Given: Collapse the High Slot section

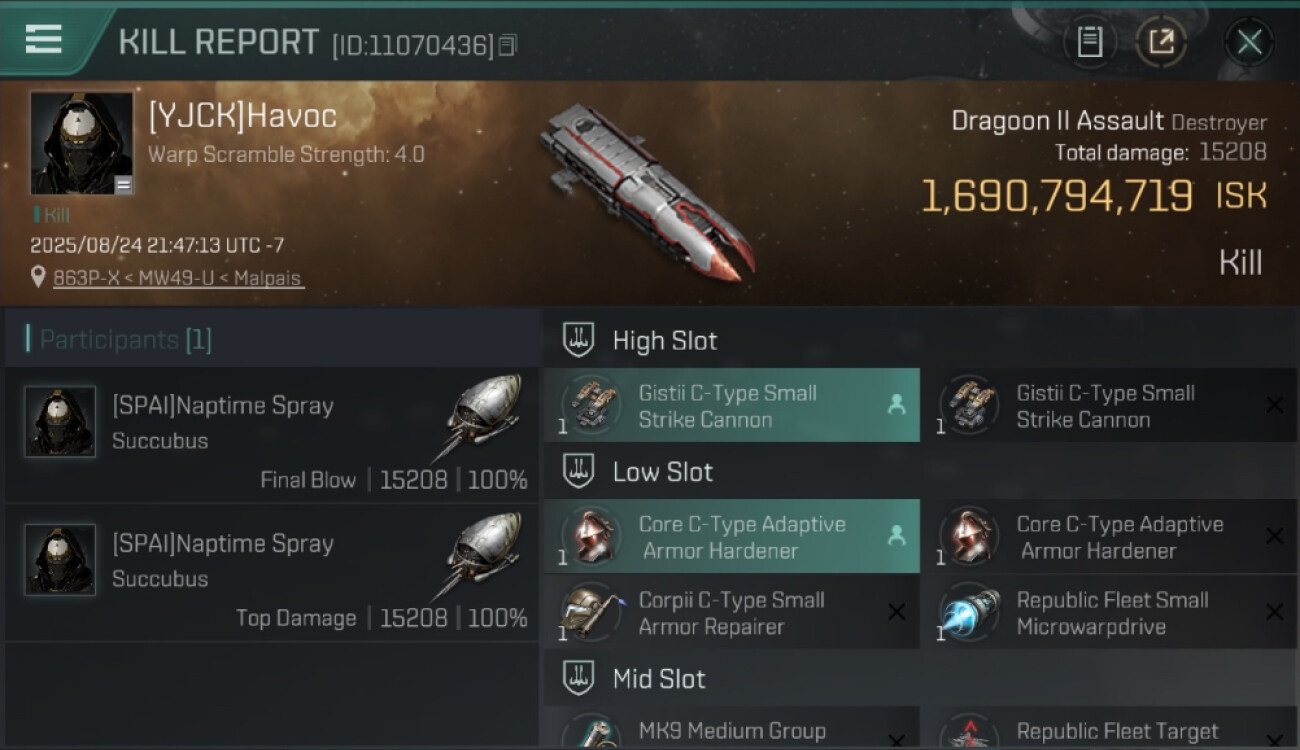Looking at the screenshot, I should [920, 340].
